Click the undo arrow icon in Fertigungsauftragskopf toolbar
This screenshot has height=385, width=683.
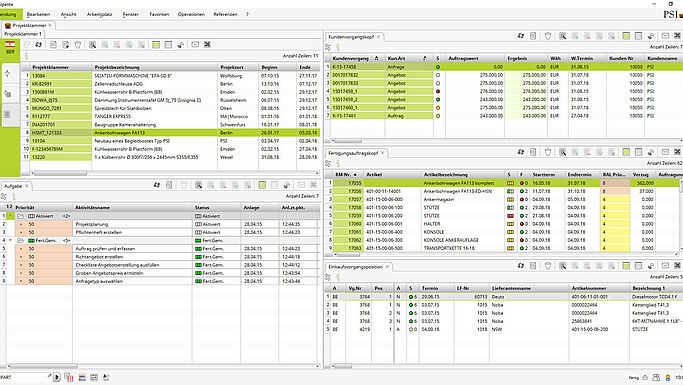pos(651,152)
